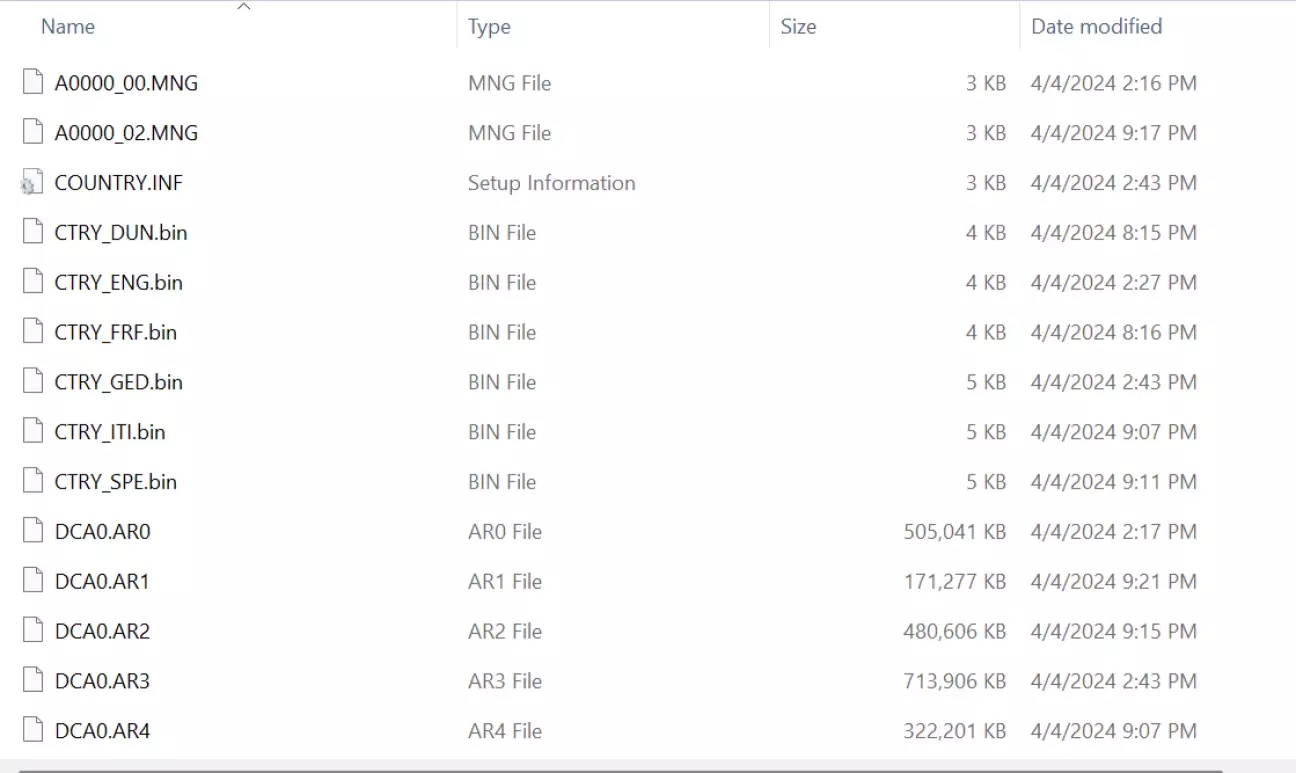Click the DCA0.AR3 file icon
This screenshot has height=773, width=1296.
(33, 682)
